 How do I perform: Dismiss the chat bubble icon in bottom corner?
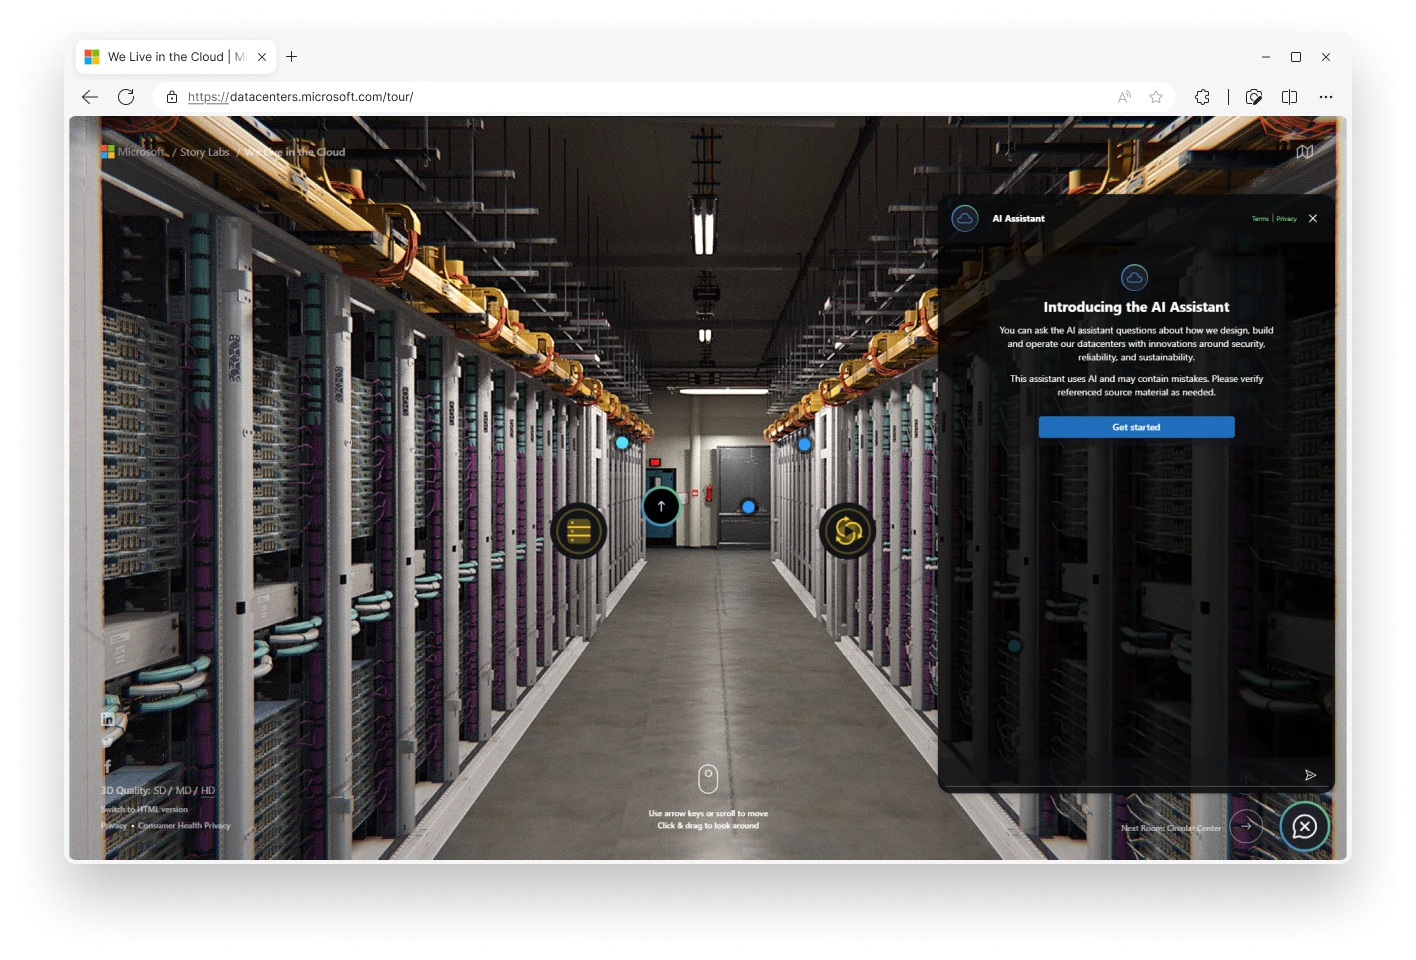point(1304,826)
